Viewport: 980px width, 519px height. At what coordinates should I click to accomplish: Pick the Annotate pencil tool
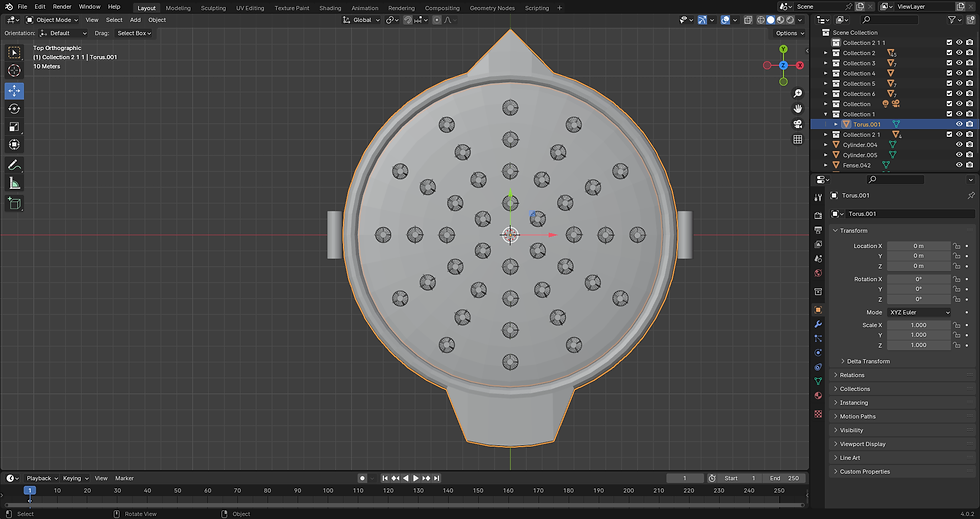[x=14, y=165]
